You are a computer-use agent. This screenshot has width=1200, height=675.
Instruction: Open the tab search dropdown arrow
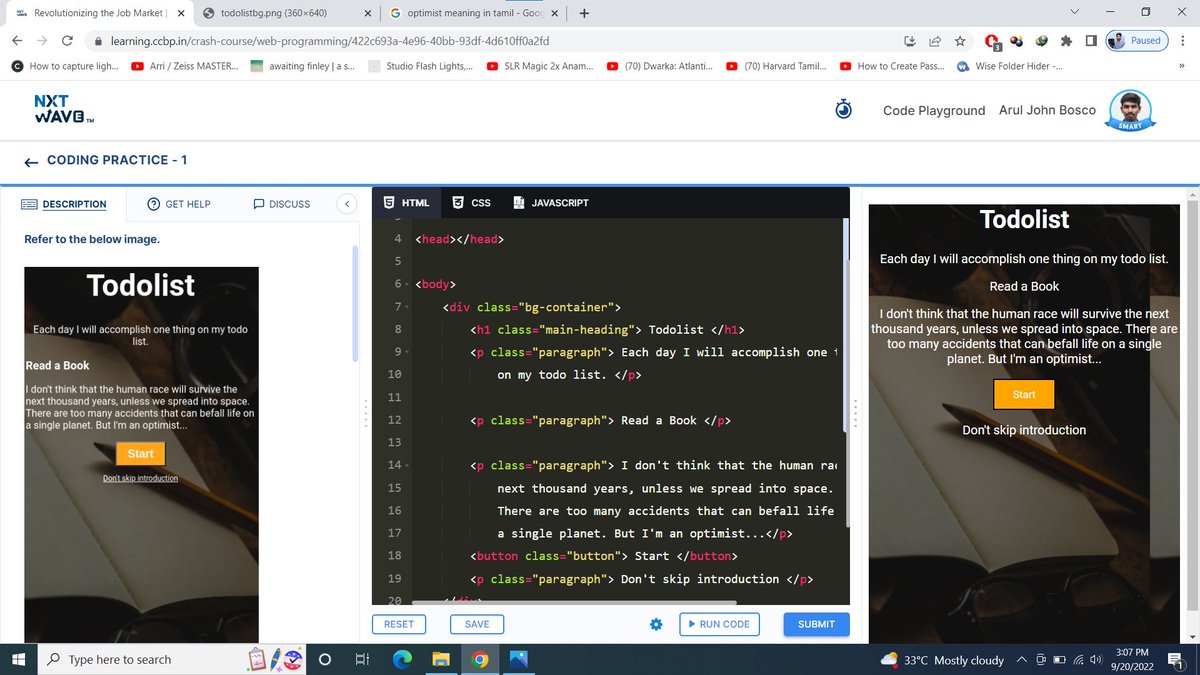coord(1075,14)
